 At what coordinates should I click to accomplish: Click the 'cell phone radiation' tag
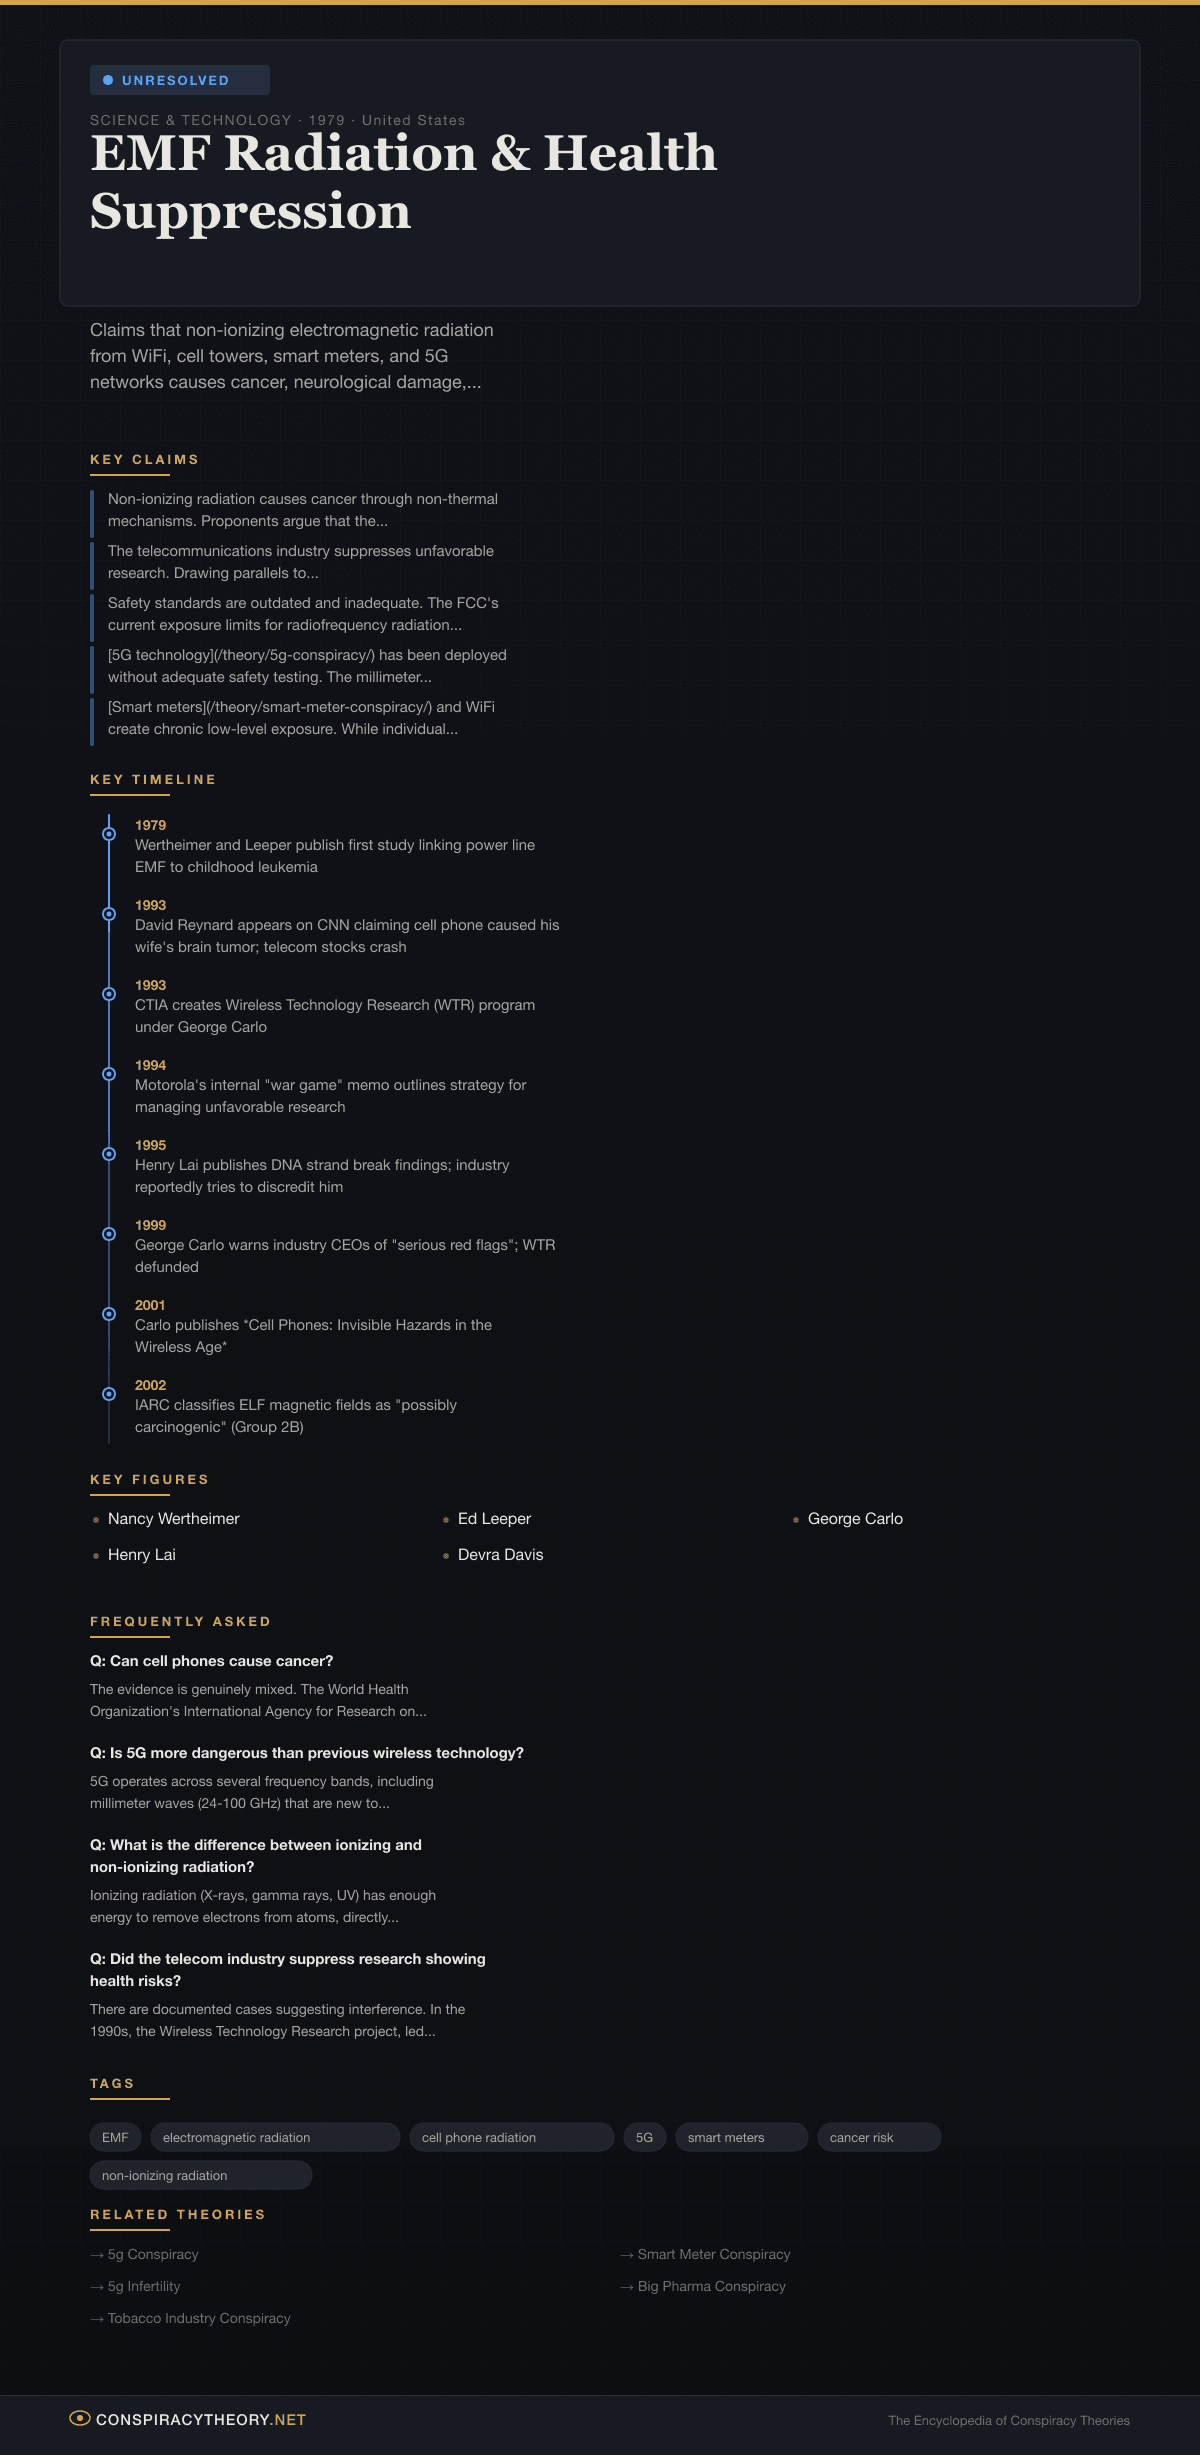pyautogui.click(x=510, y=2137)
